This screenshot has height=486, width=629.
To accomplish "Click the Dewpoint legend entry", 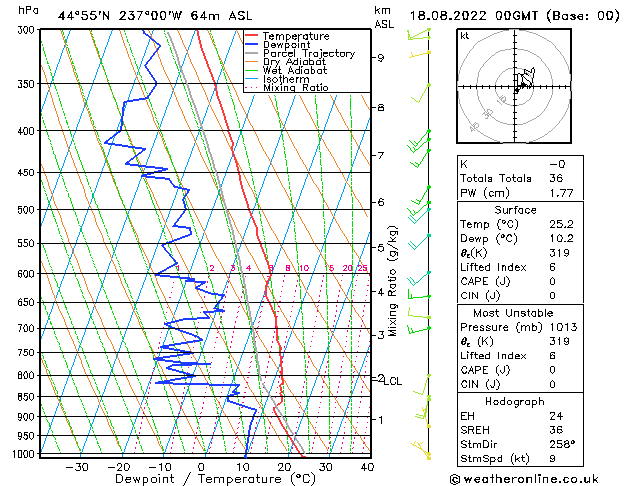I will point(296,45).
